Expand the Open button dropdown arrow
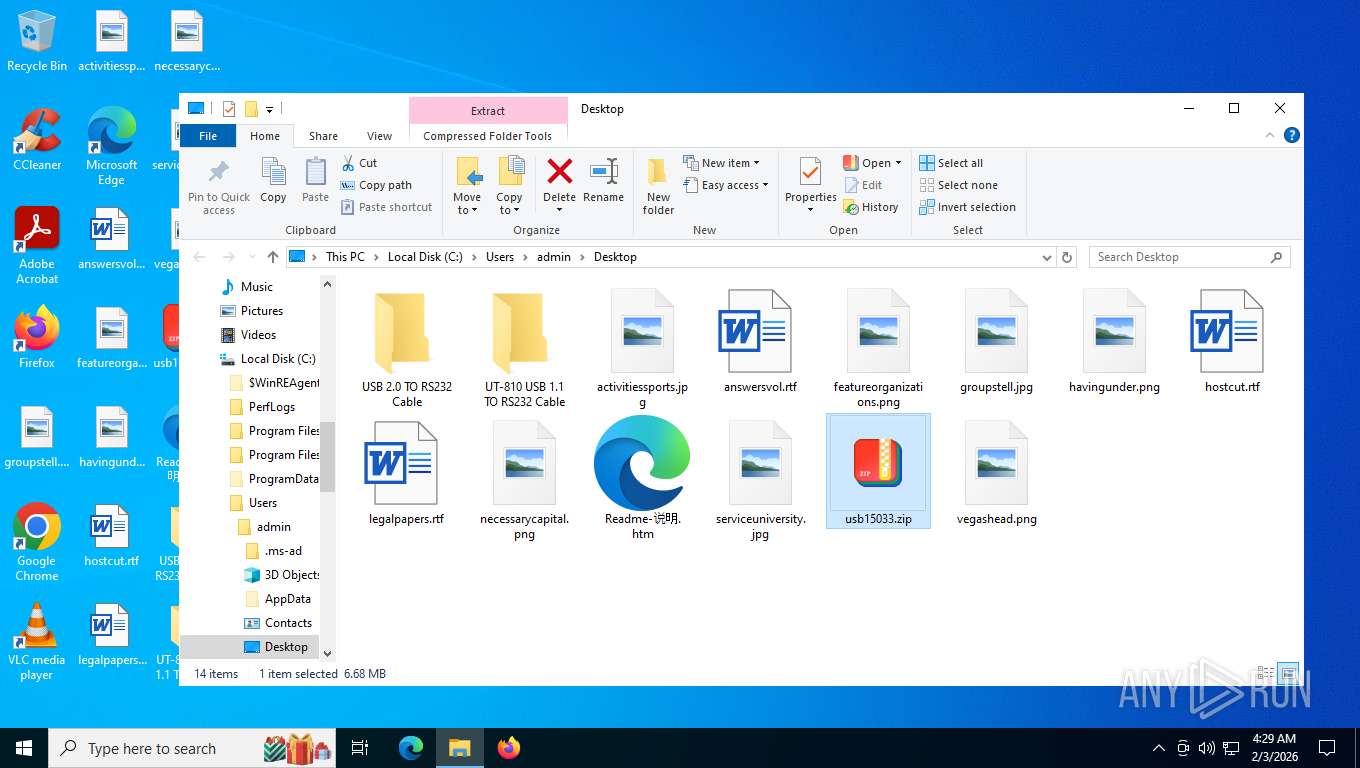The height and width of the screenshot is (768, 1360). click(x=898, y=163)
